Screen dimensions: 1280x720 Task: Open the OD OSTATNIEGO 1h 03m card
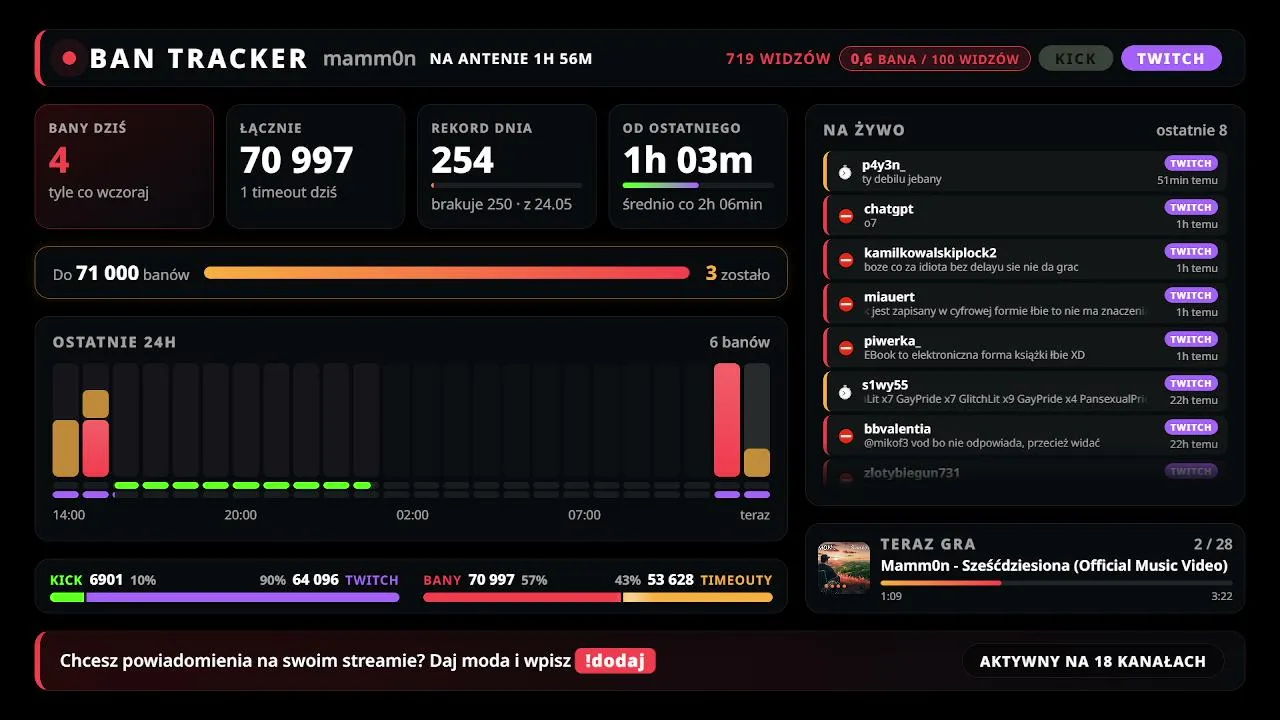698,167
